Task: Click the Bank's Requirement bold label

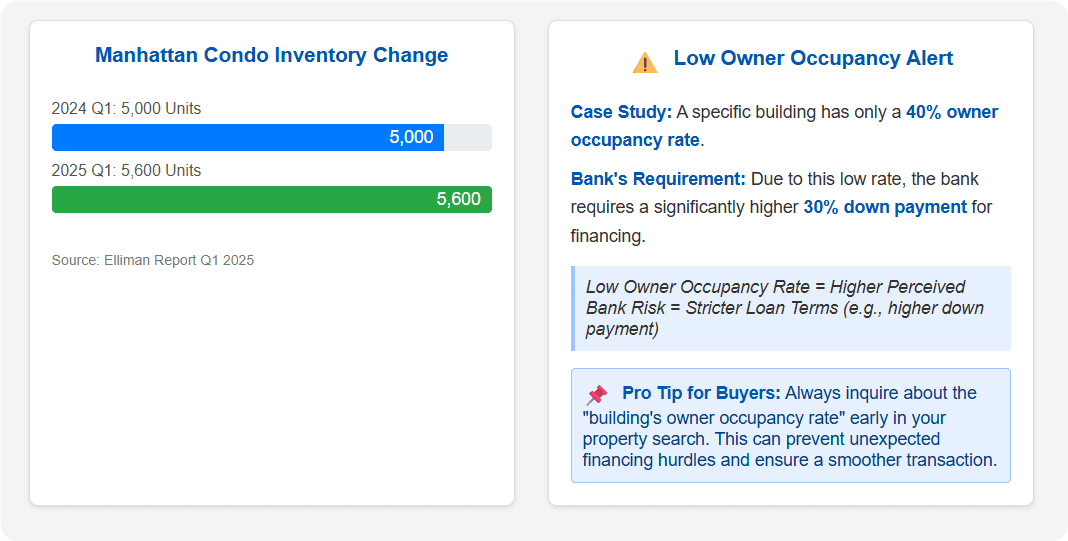Action: pos(658,179)
